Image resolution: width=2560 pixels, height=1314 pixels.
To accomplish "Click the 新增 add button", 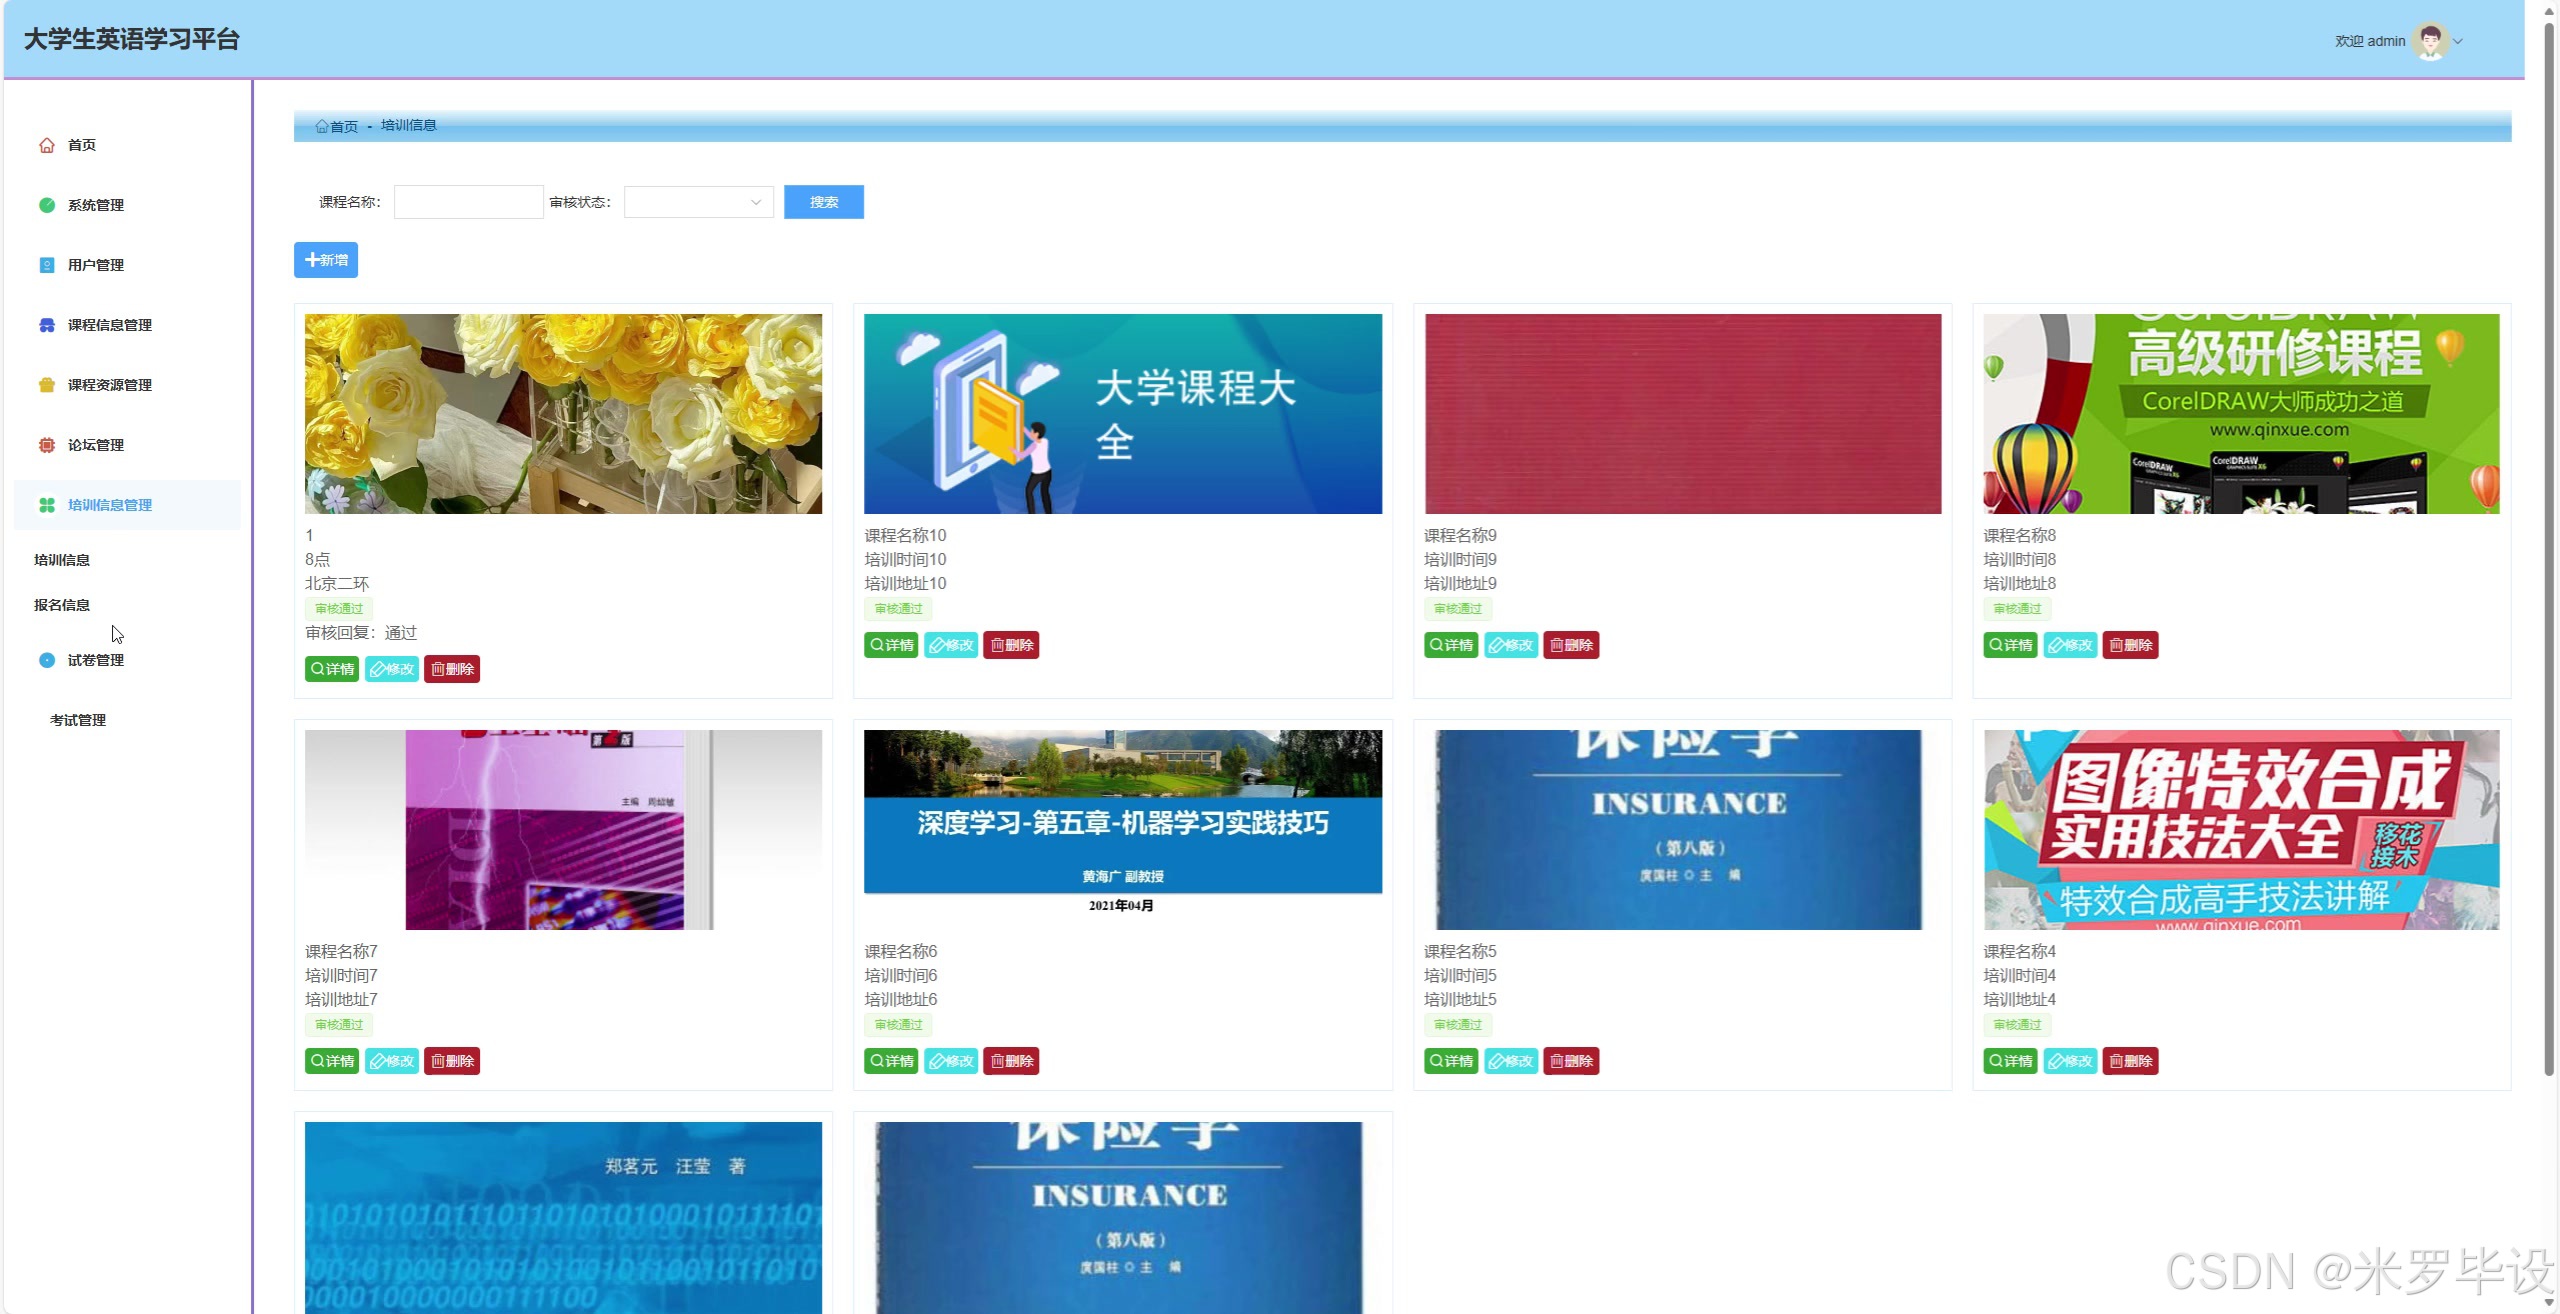I will click(x=326, y=260).
